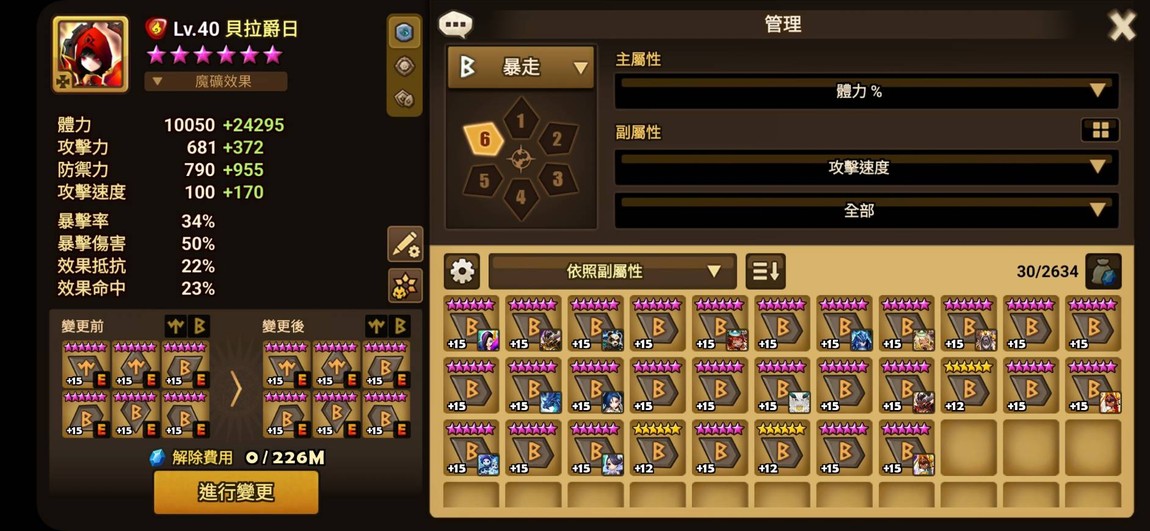
Task: Open the 攻擊速度 sub stat dropdown
Action: 866,167
